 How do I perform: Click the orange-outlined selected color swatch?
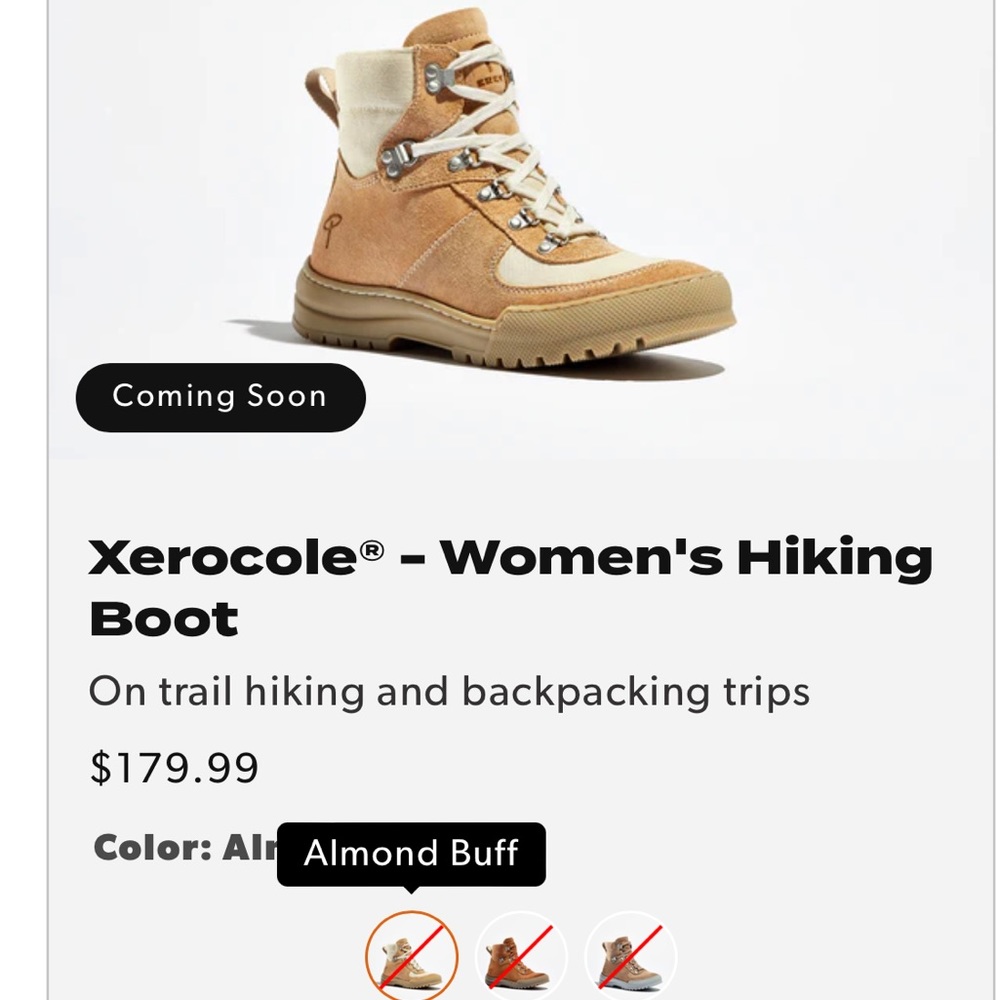tap(413, 955)
